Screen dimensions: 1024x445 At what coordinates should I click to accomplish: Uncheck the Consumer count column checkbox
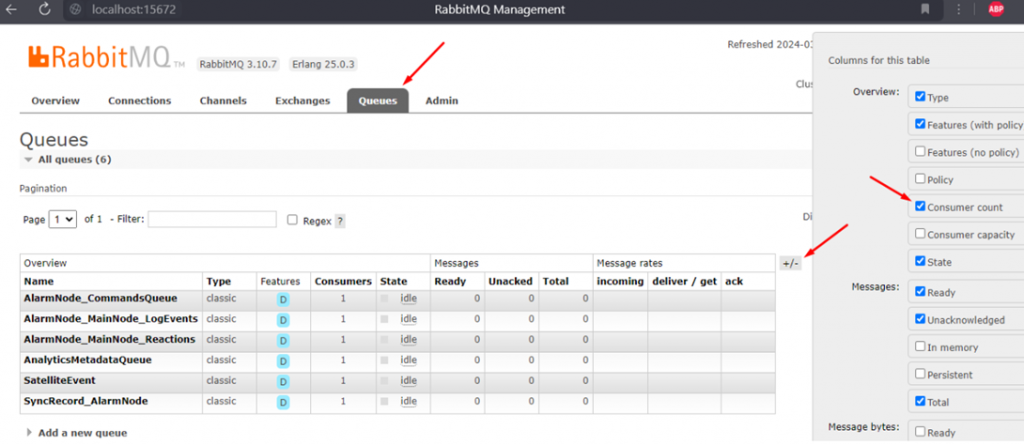919,207
